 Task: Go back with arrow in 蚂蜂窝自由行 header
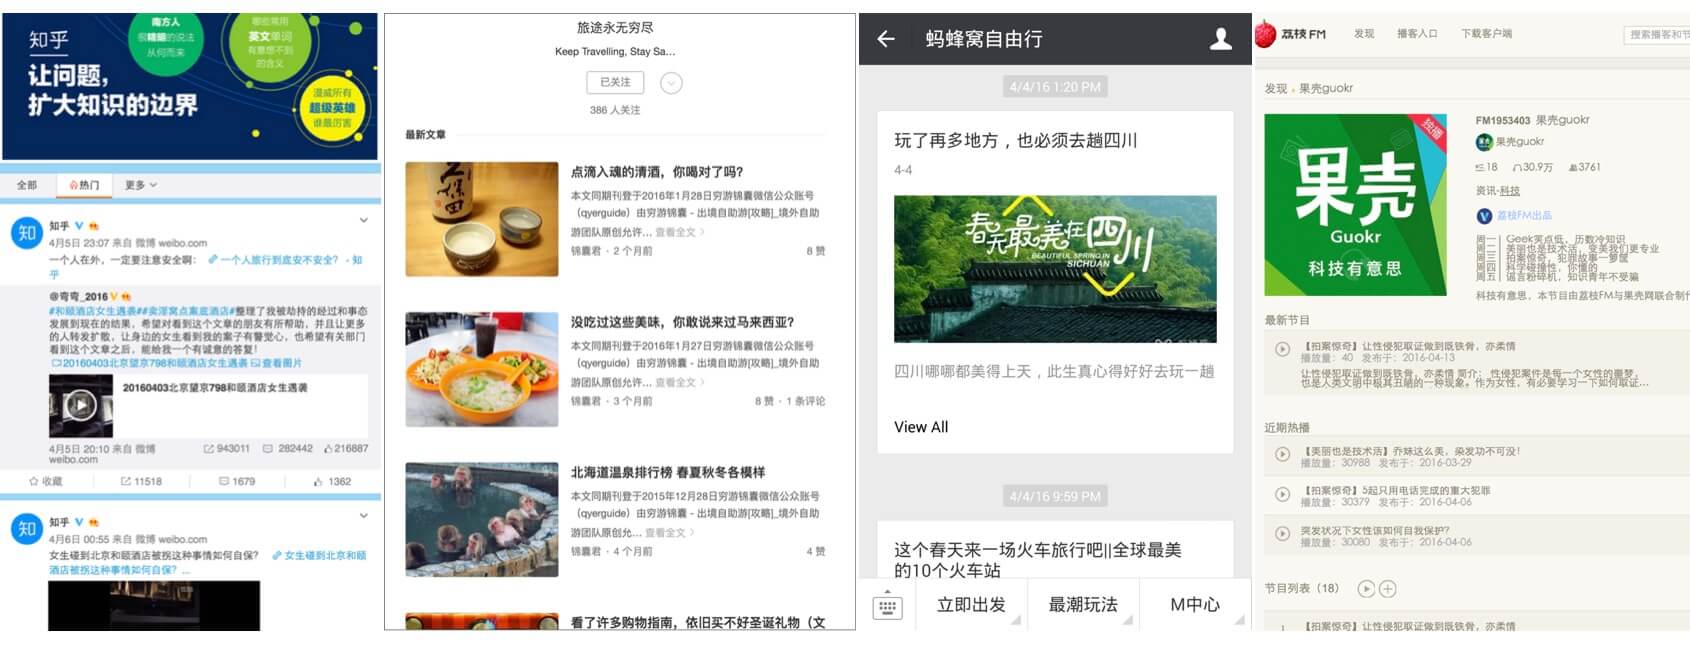tap(886, 39)
